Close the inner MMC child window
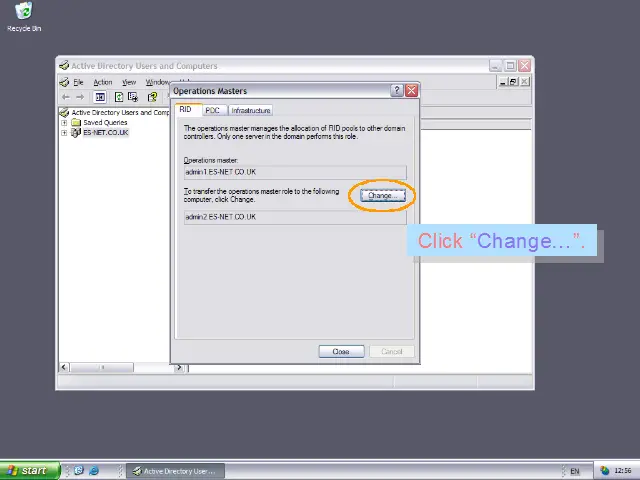This screenshot has height=480, width=640. pos(524,82)
